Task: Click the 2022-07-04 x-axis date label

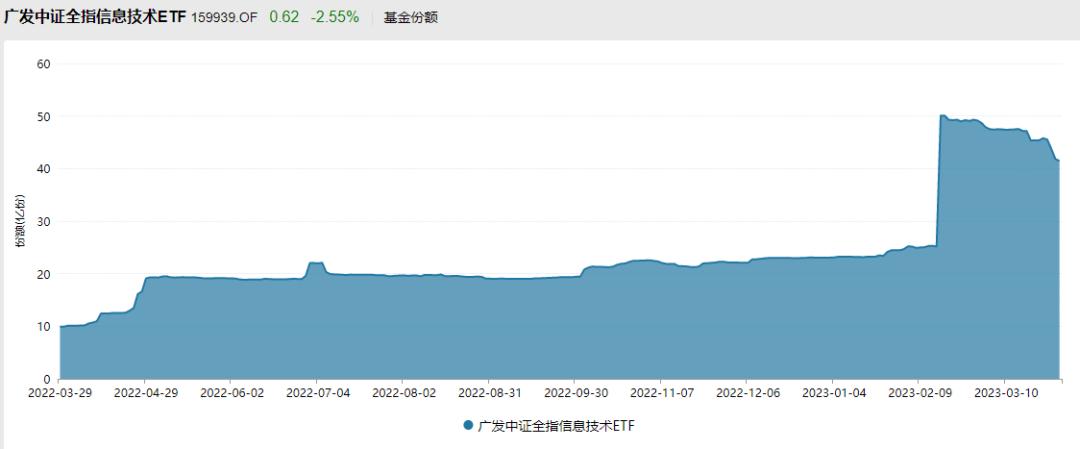Action: tap(317, 393)
